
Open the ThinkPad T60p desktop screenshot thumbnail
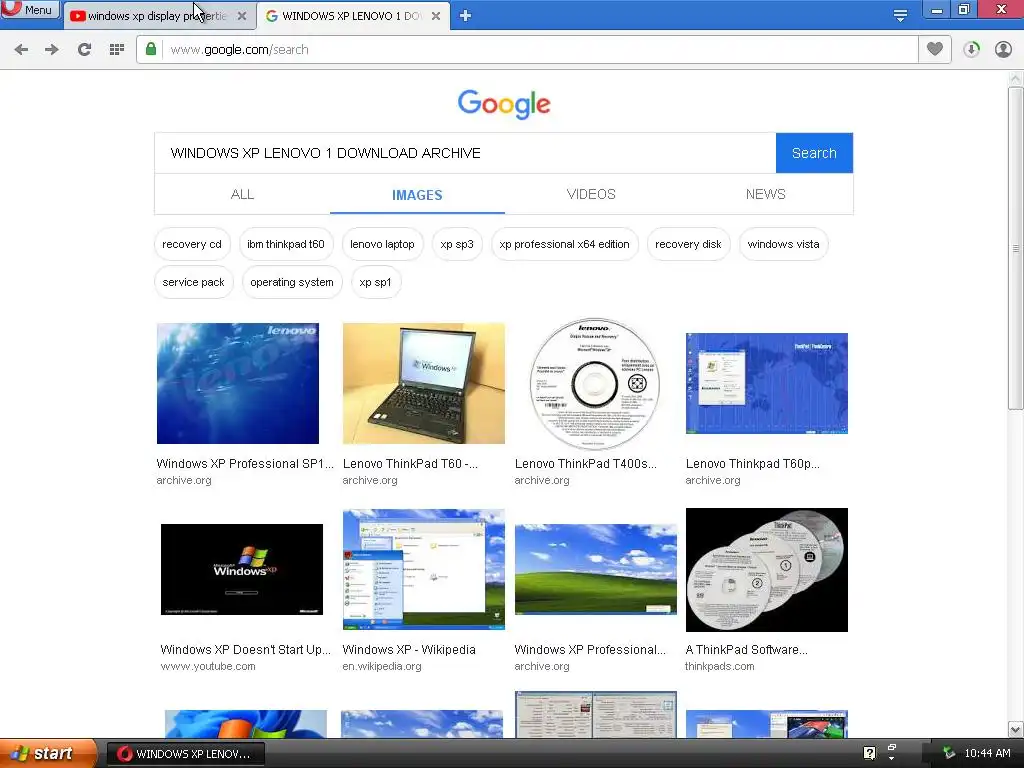pyautogui.click(x=767, y=383)
